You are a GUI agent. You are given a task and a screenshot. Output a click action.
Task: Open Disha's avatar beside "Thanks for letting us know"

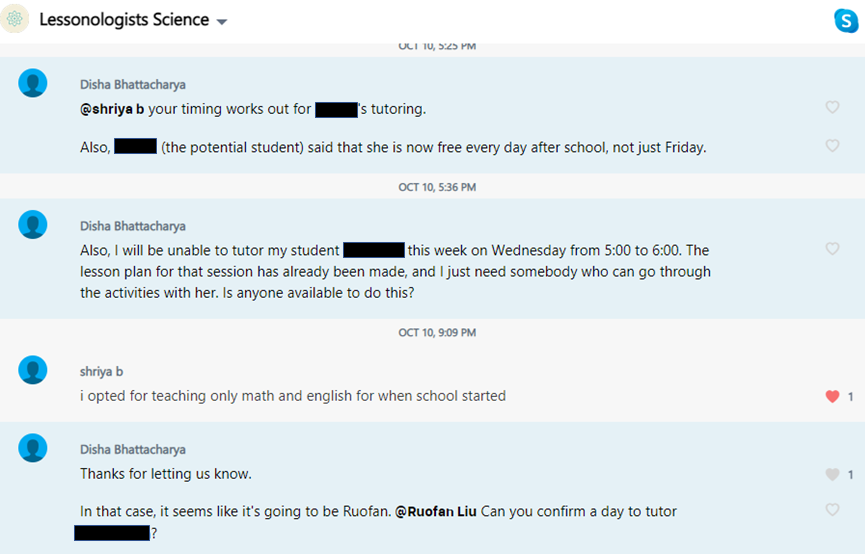point(33,448)
